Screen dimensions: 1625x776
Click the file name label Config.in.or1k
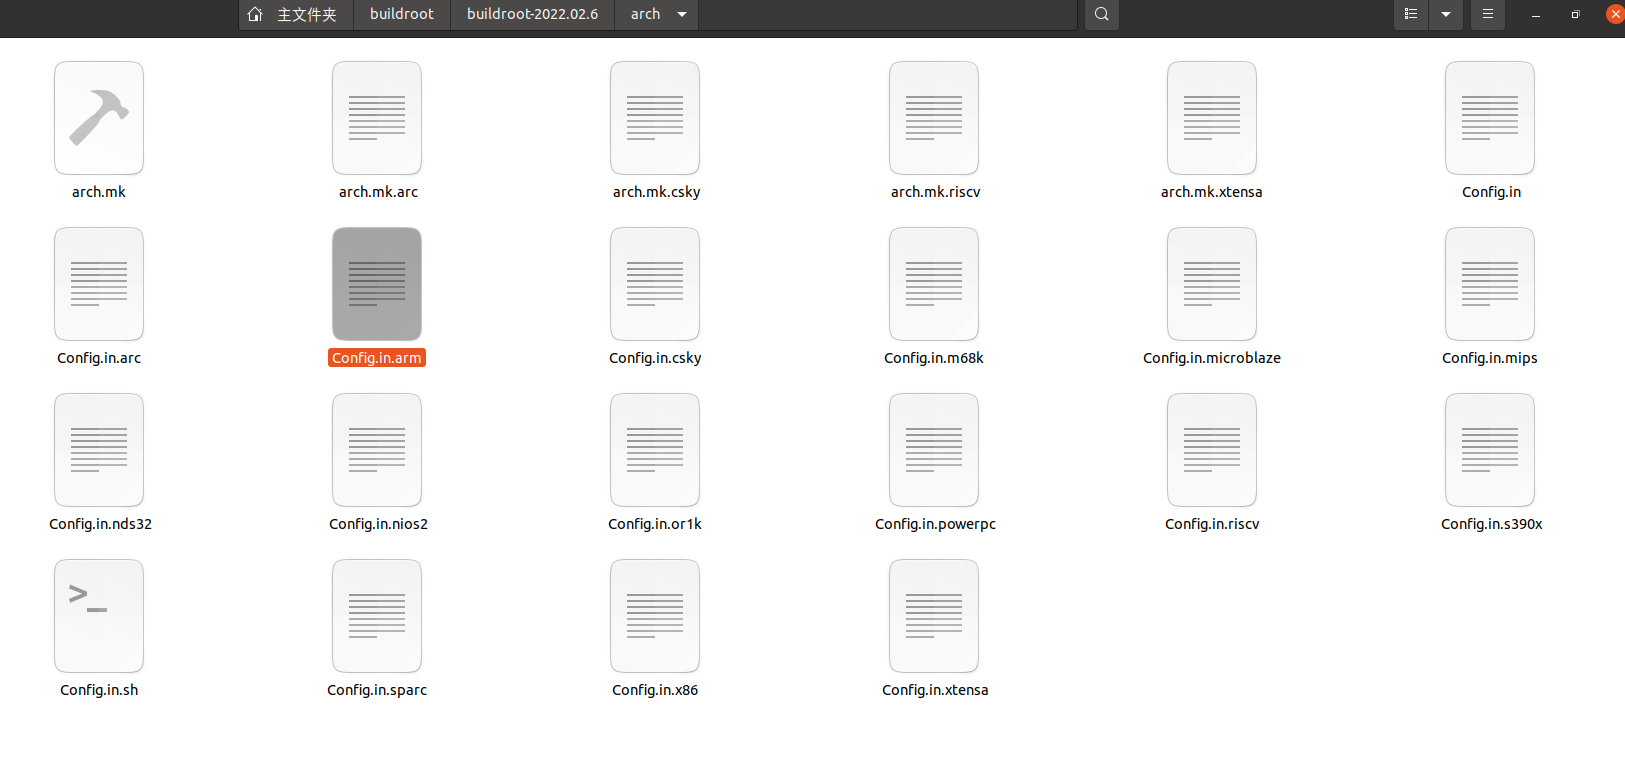655,524
